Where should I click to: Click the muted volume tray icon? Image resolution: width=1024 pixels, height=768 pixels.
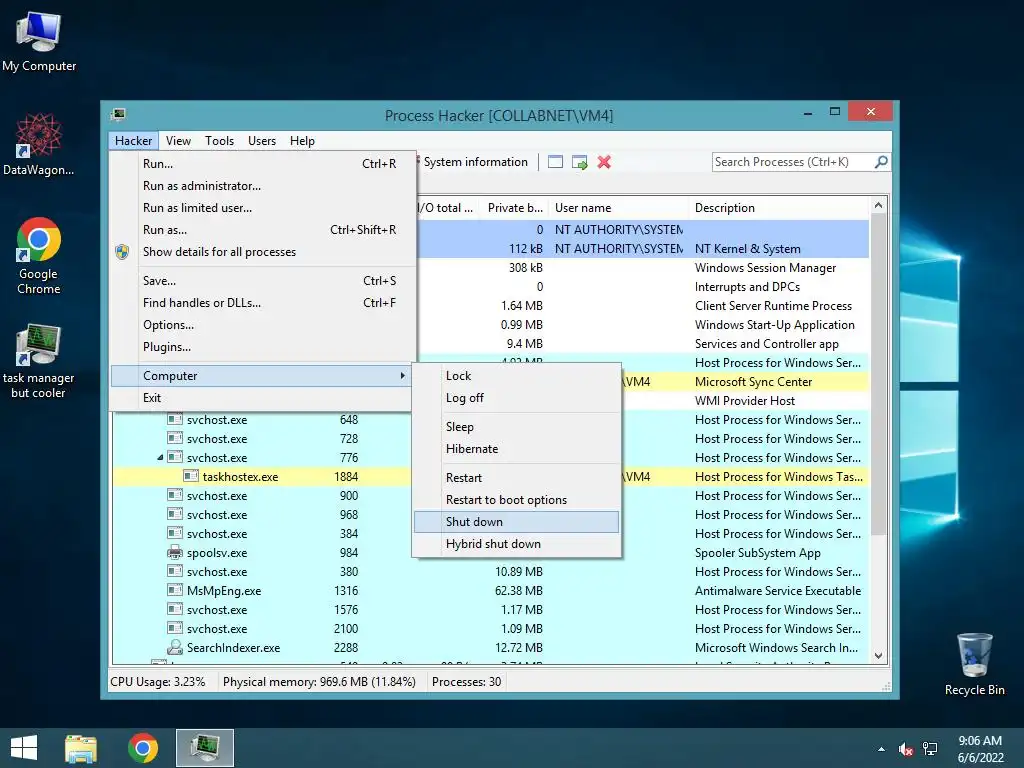(905, 749)
